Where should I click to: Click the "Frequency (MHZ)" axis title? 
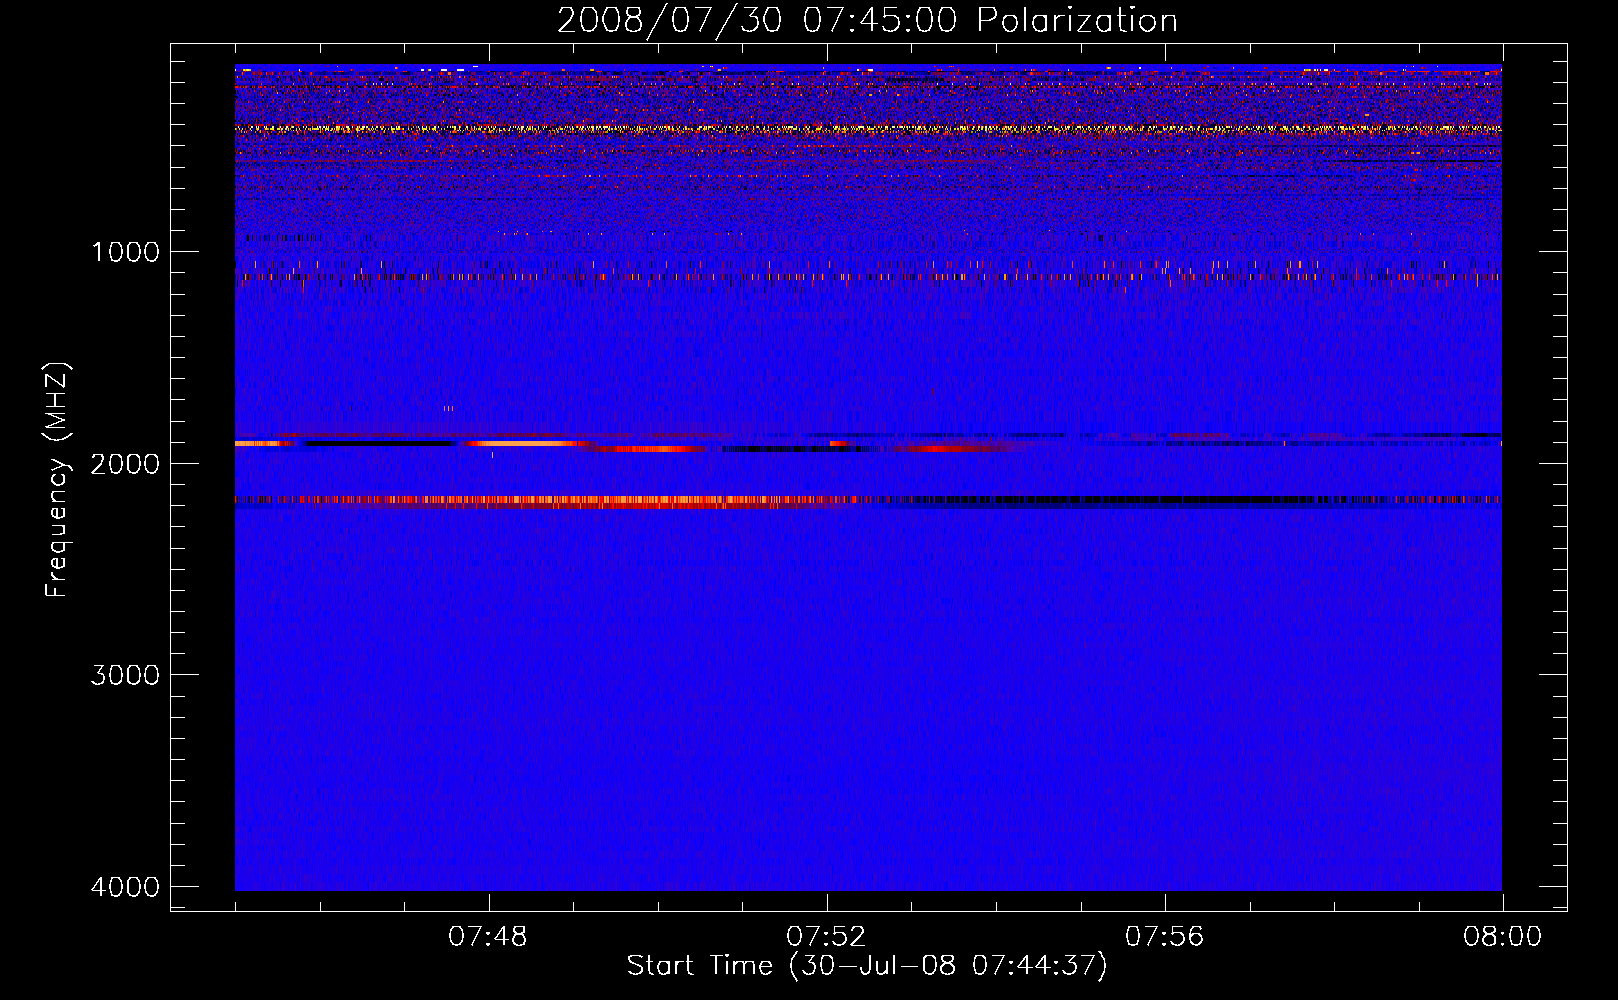[56, 480]
